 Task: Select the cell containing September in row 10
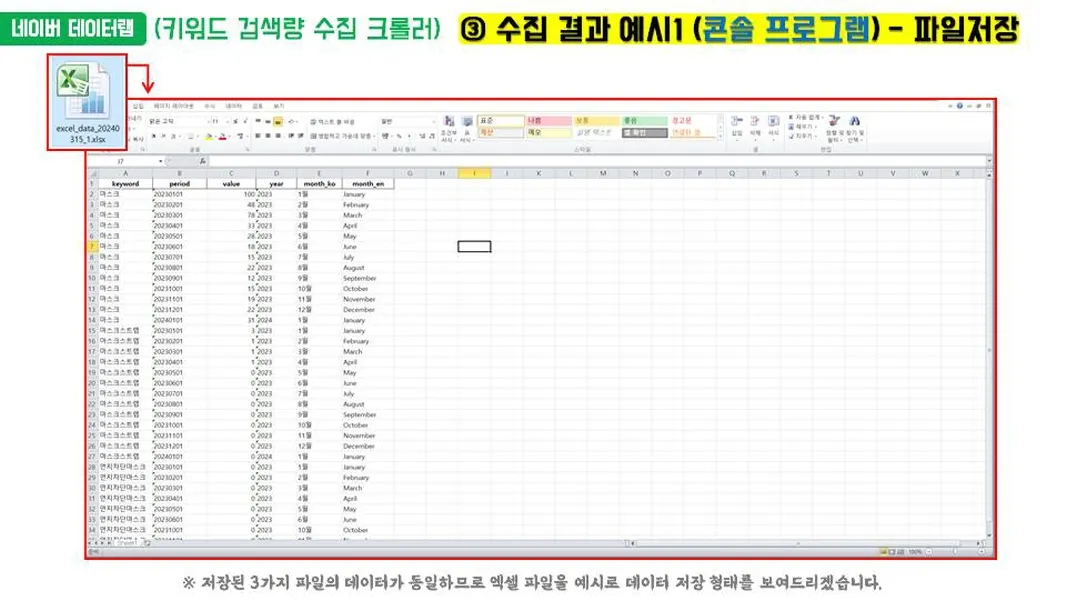368,278
